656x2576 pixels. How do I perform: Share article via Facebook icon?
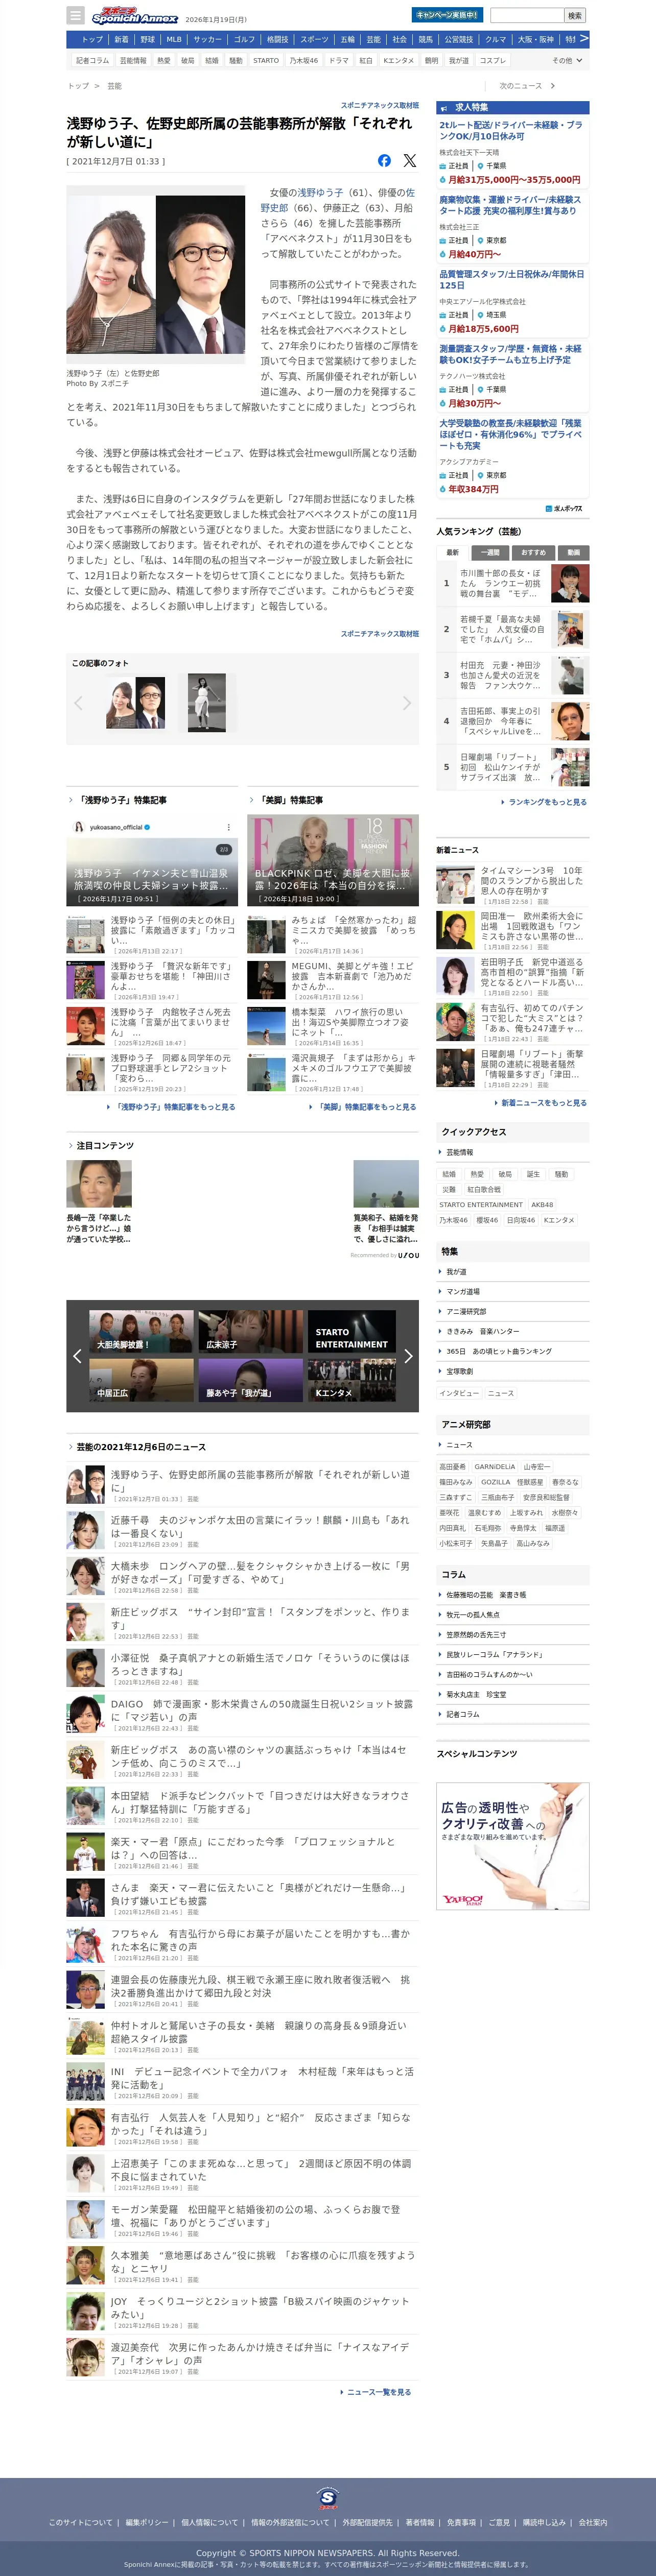(x=384, y=160)
